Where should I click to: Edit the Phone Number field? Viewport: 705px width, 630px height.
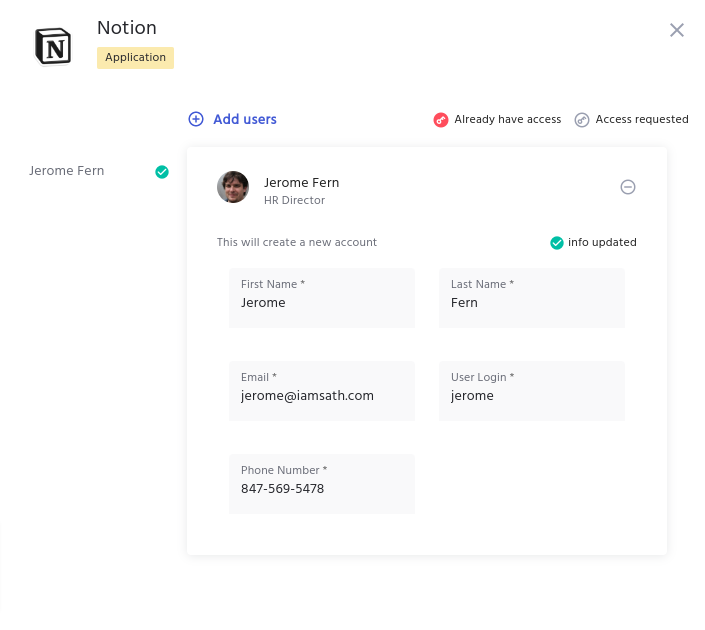coord(321,489)
